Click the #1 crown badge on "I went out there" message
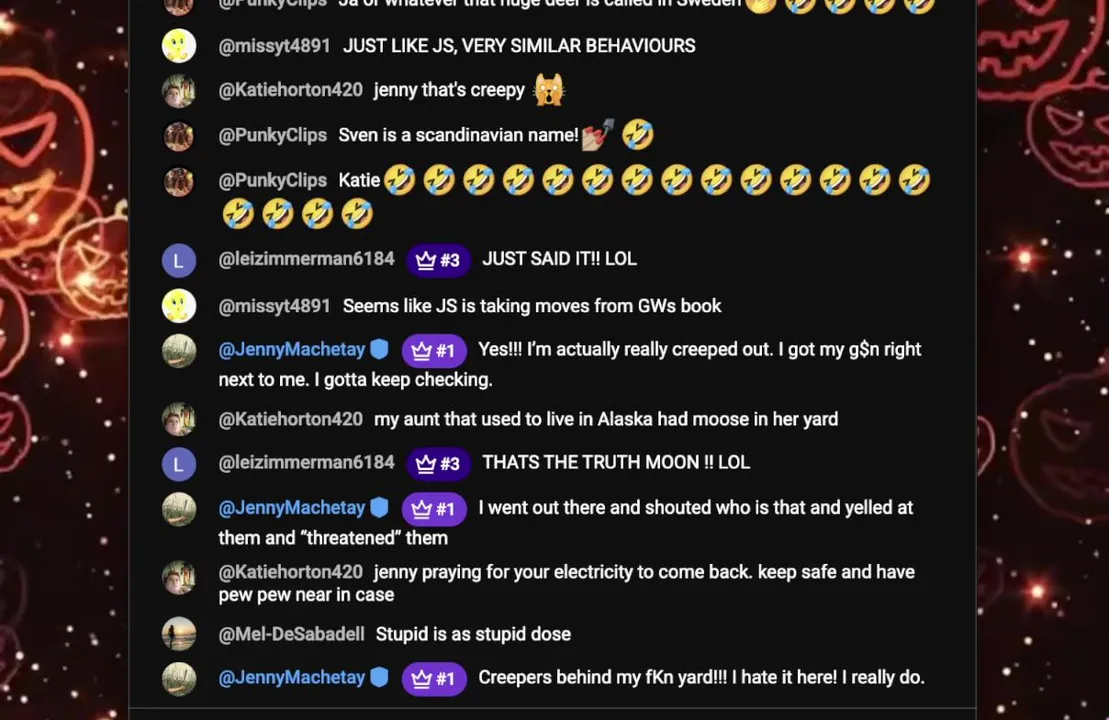Image resolution: width=1109 pixels, height=720 pixels. click(434, 509)
